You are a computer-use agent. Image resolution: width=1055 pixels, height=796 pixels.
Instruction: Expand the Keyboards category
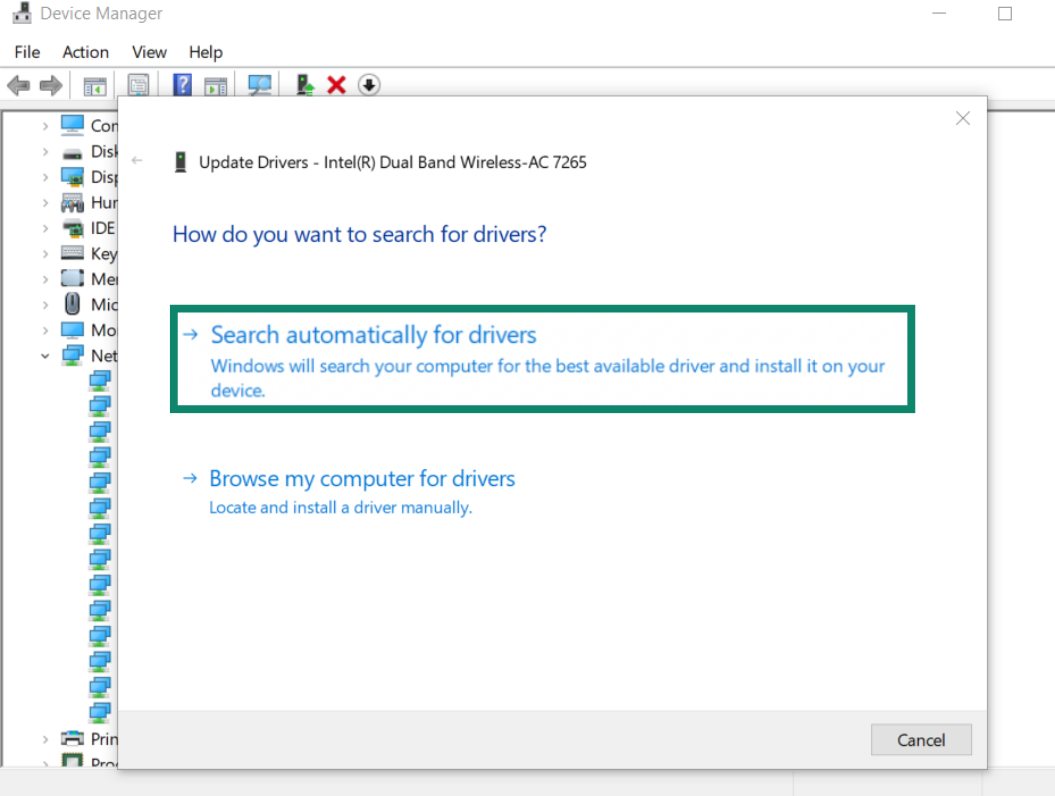tap(45, 253)
